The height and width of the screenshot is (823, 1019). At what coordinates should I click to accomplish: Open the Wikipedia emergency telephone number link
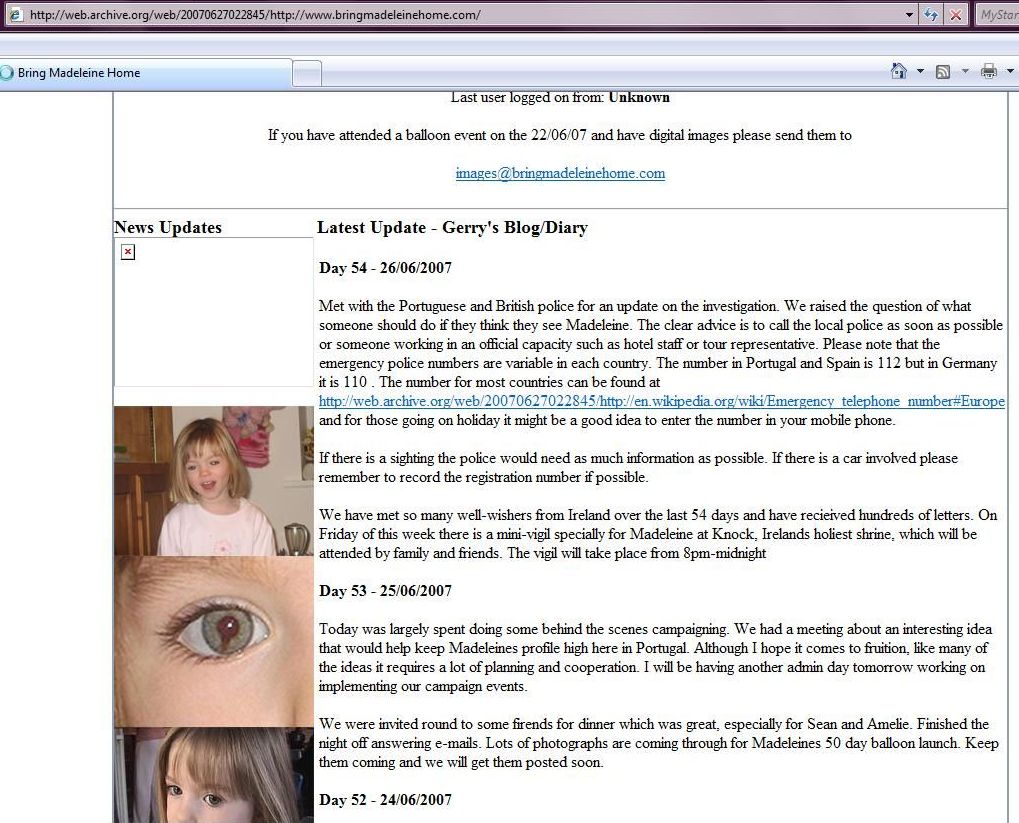(661, 401)
